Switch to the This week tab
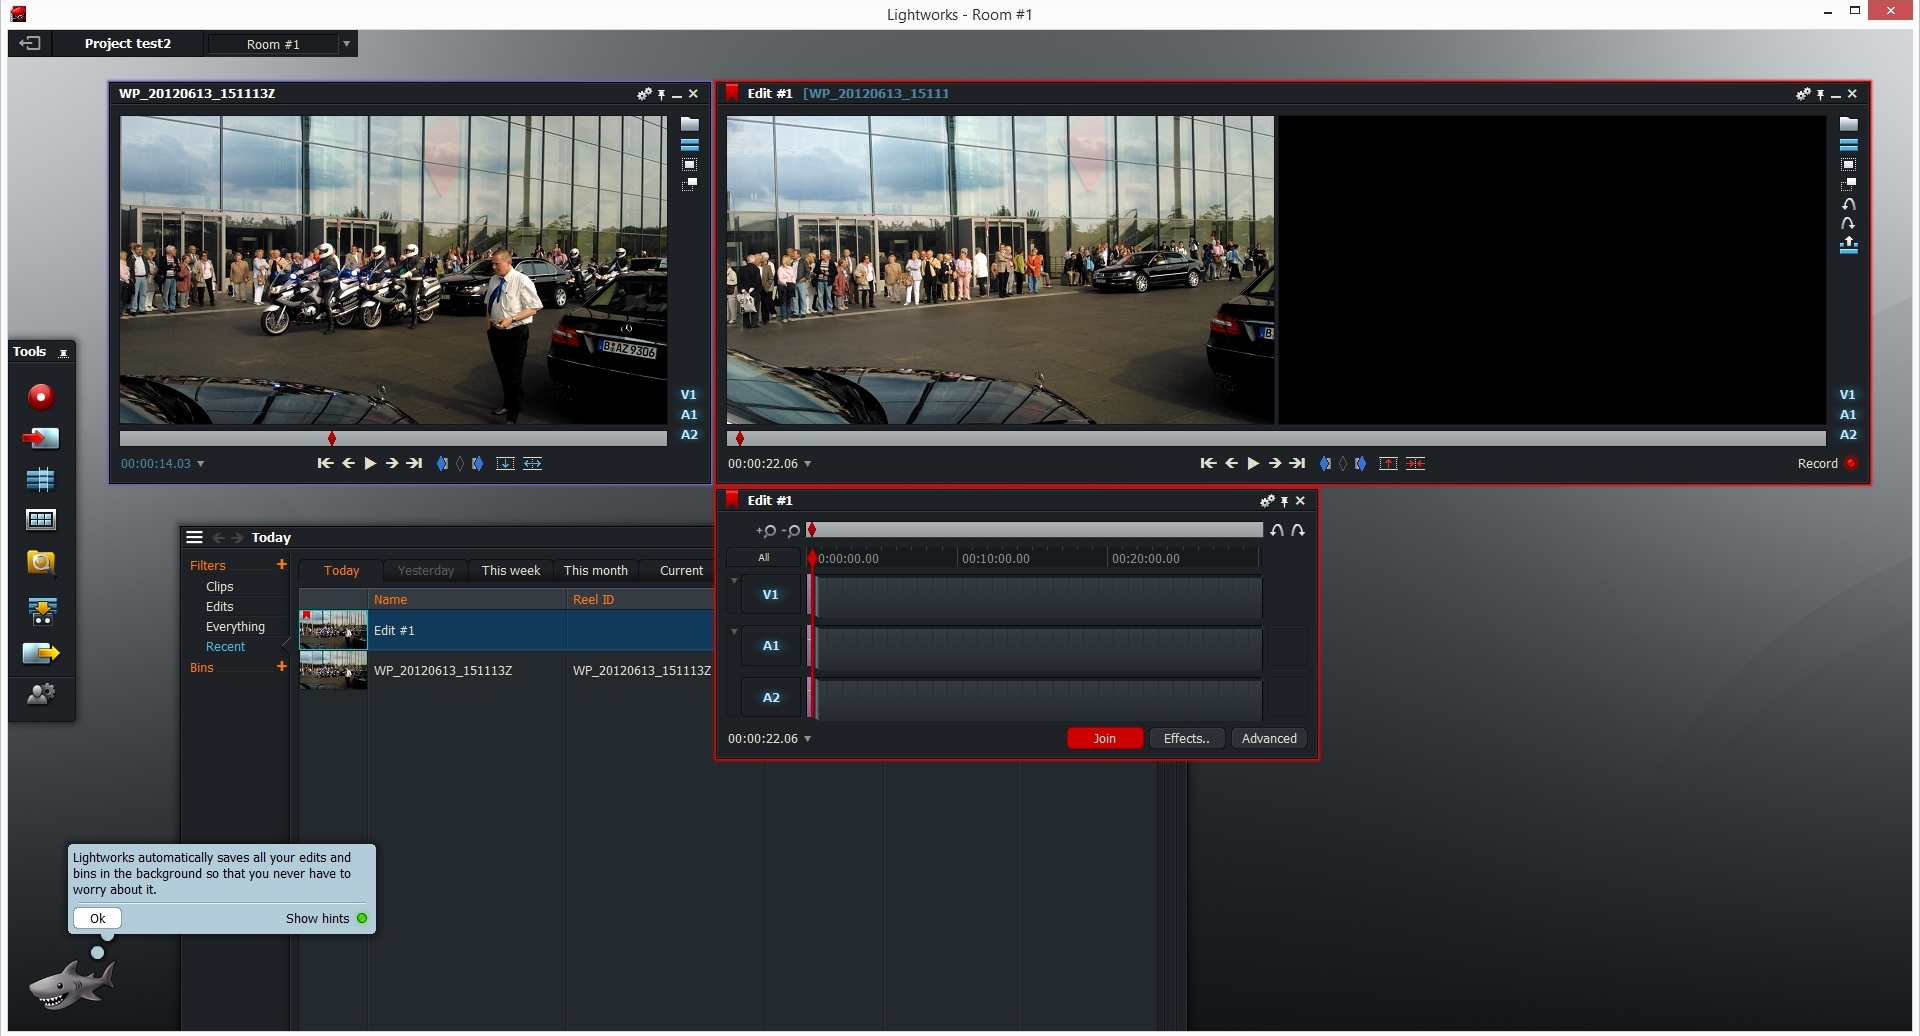This screenshot has height=1036, width=1920. pyautogui.click(x=511, y=571)
